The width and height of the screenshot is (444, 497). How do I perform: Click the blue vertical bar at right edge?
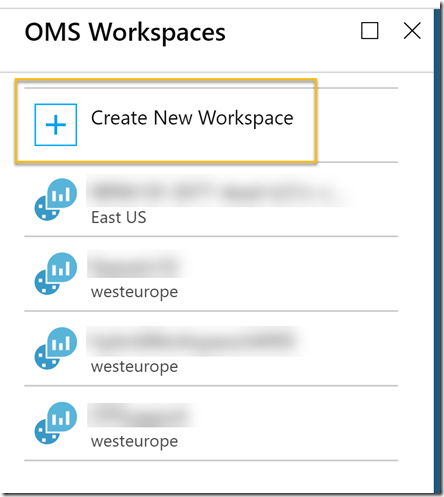(x=437, y=250)
